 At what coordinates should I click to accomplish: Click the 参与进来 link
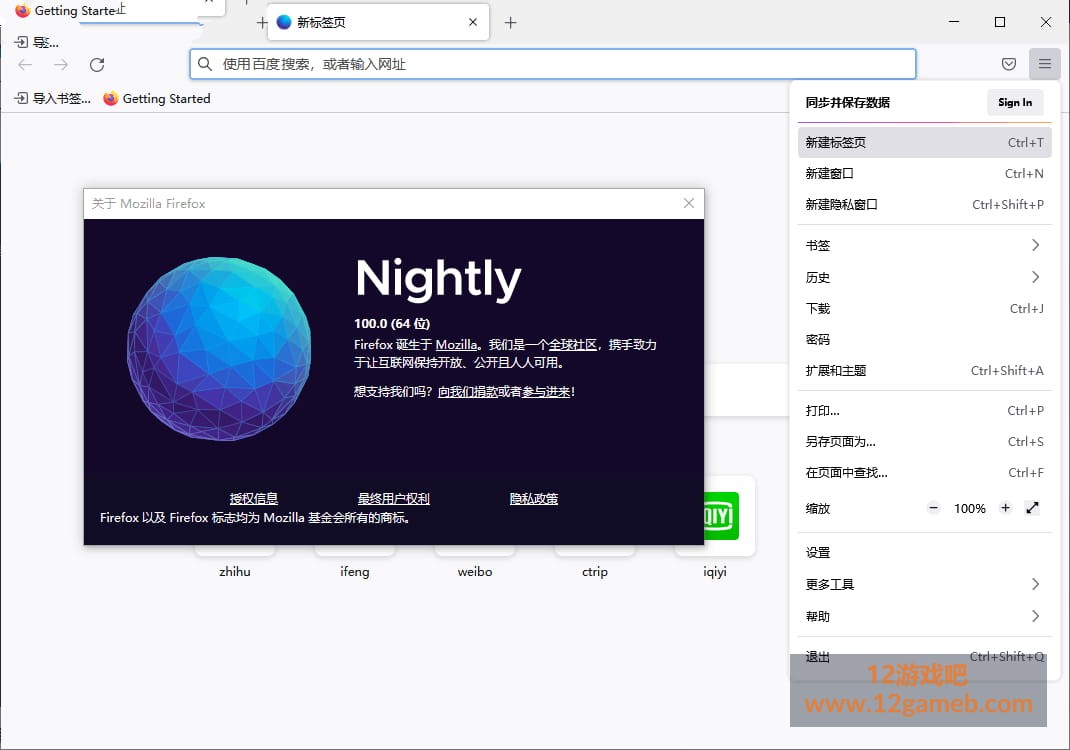pos(546,392)
